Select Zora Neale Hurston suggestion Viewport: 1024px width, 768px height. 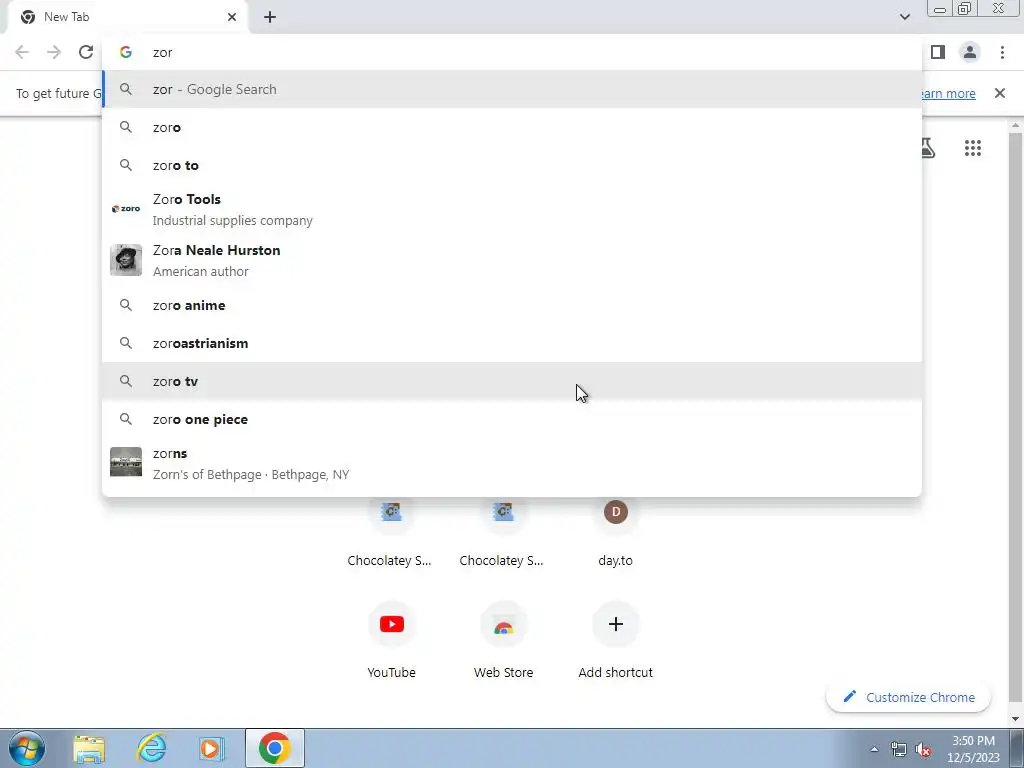pyautogui.click(x=513, y=260)
